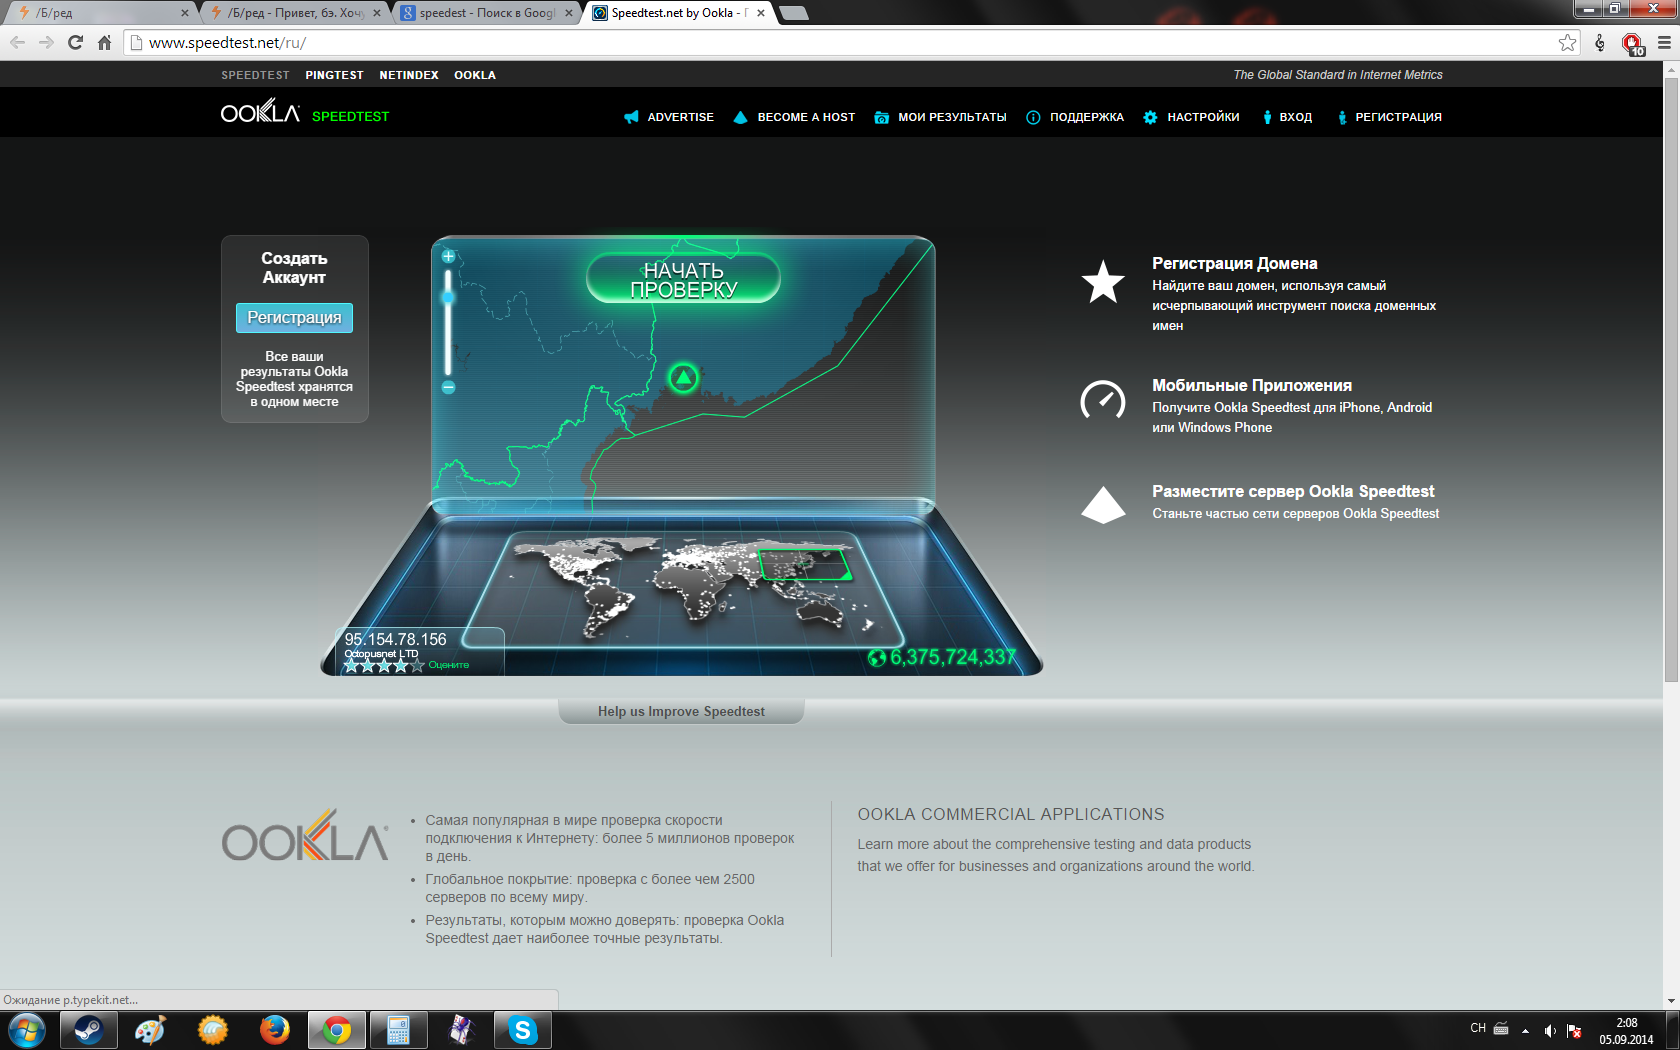Open the ADVERTISE menu link

pos(680,117)
